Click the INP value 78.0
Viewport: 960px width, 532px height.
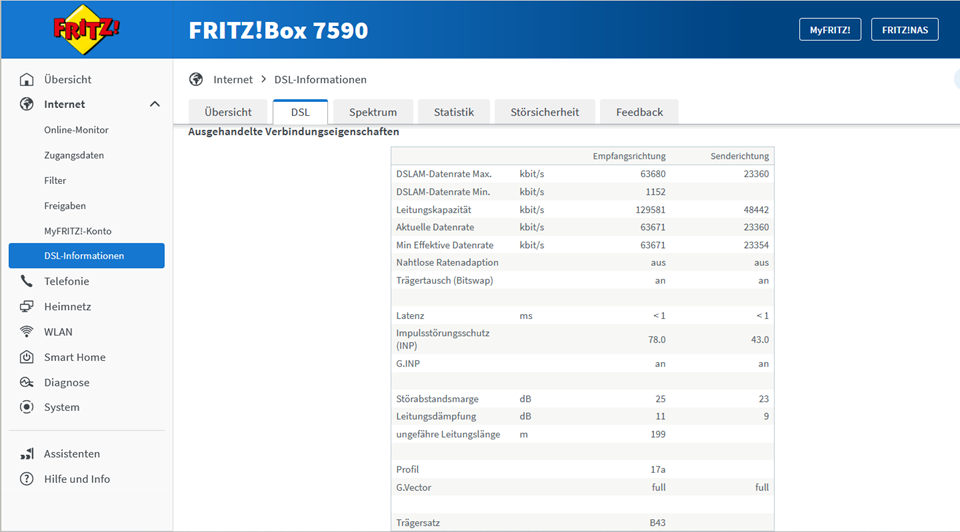coord(657,339)
